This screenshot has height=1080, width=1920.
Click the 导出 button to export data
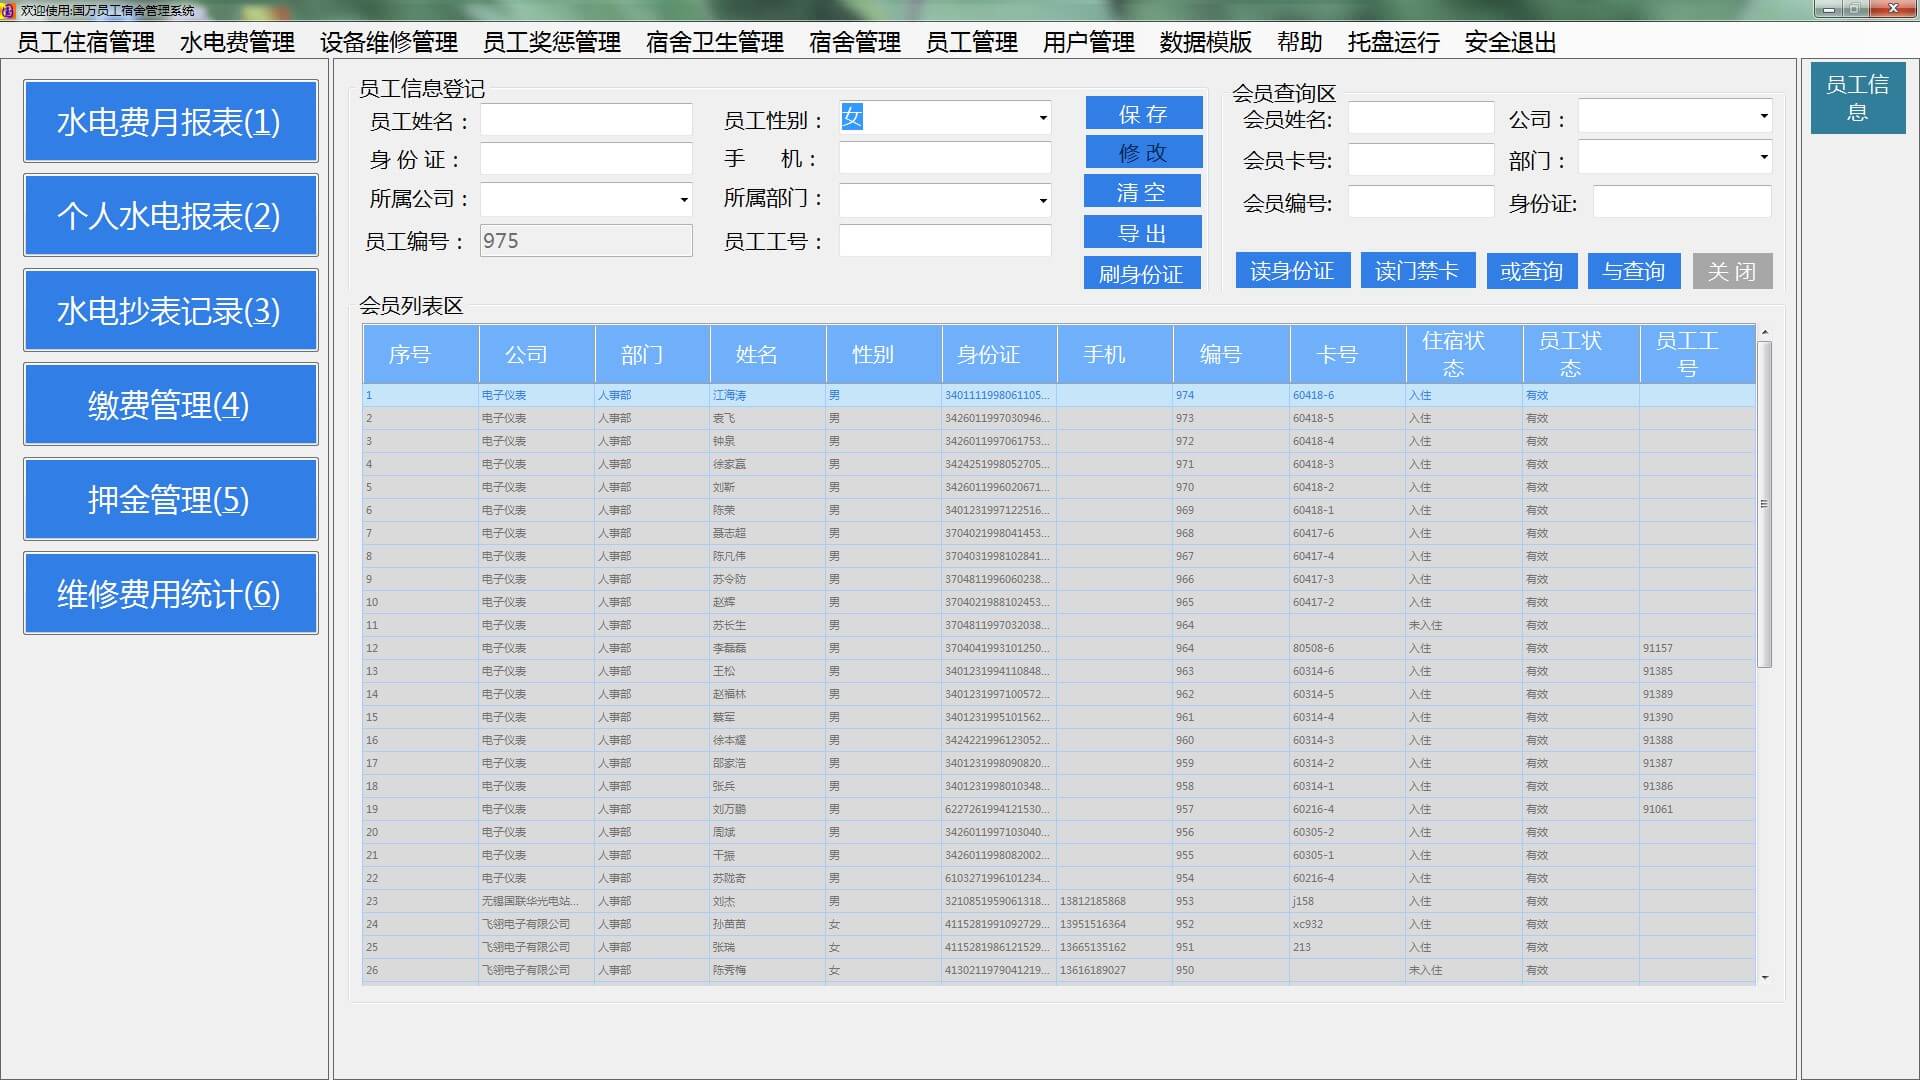[x=1142, y=232]
